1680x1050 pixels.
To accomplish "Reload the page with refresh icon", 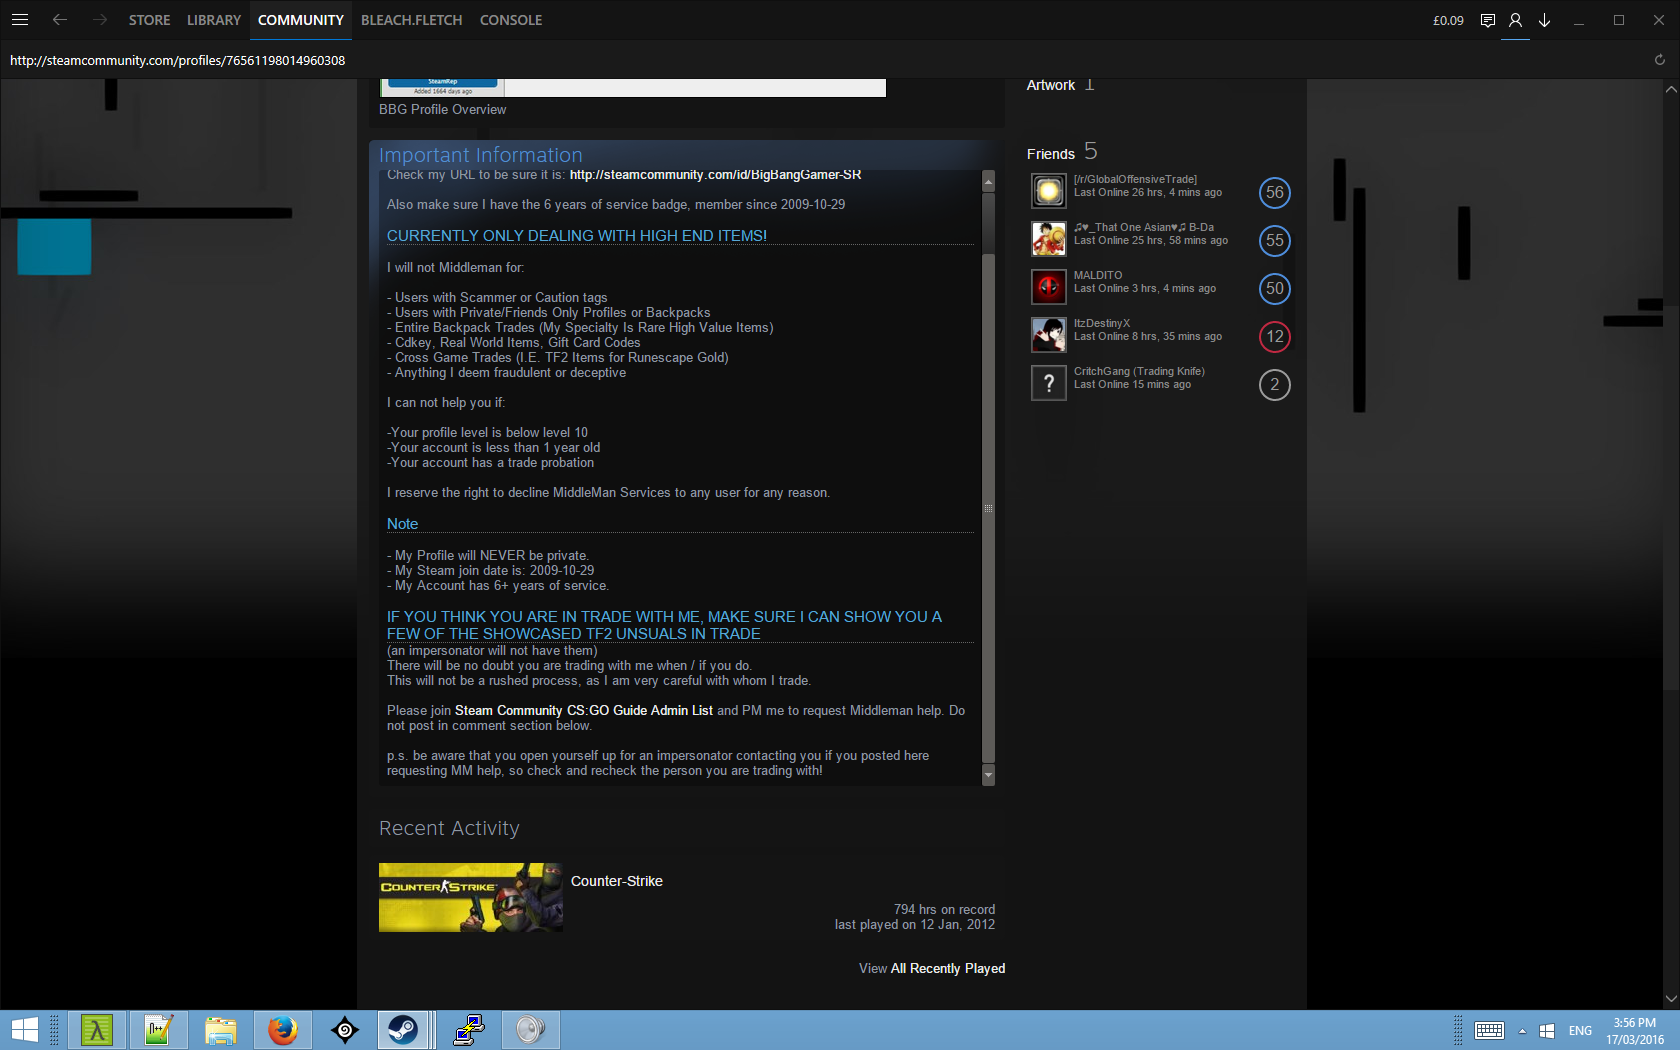I will 1659,60.
